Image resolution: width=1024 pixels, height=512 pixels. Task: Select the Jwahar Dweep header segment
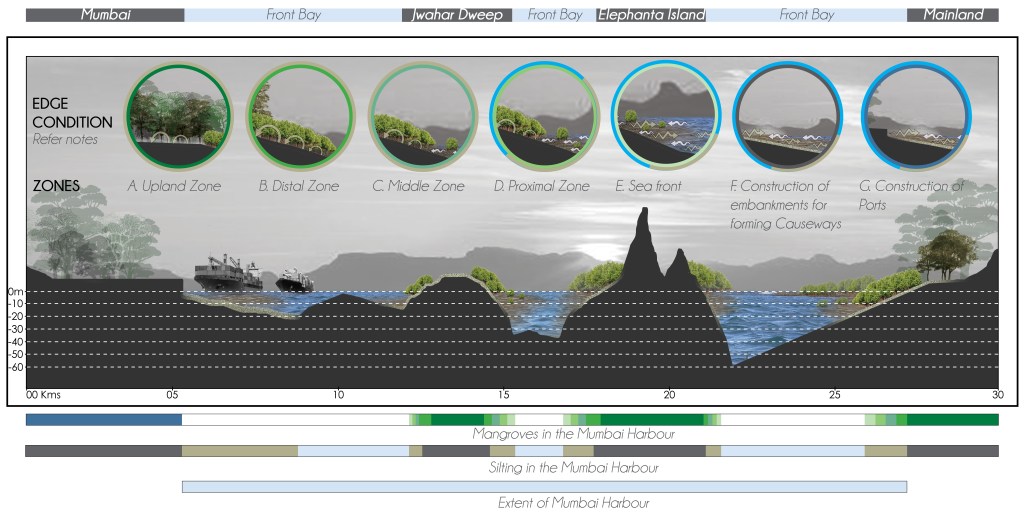457,15
